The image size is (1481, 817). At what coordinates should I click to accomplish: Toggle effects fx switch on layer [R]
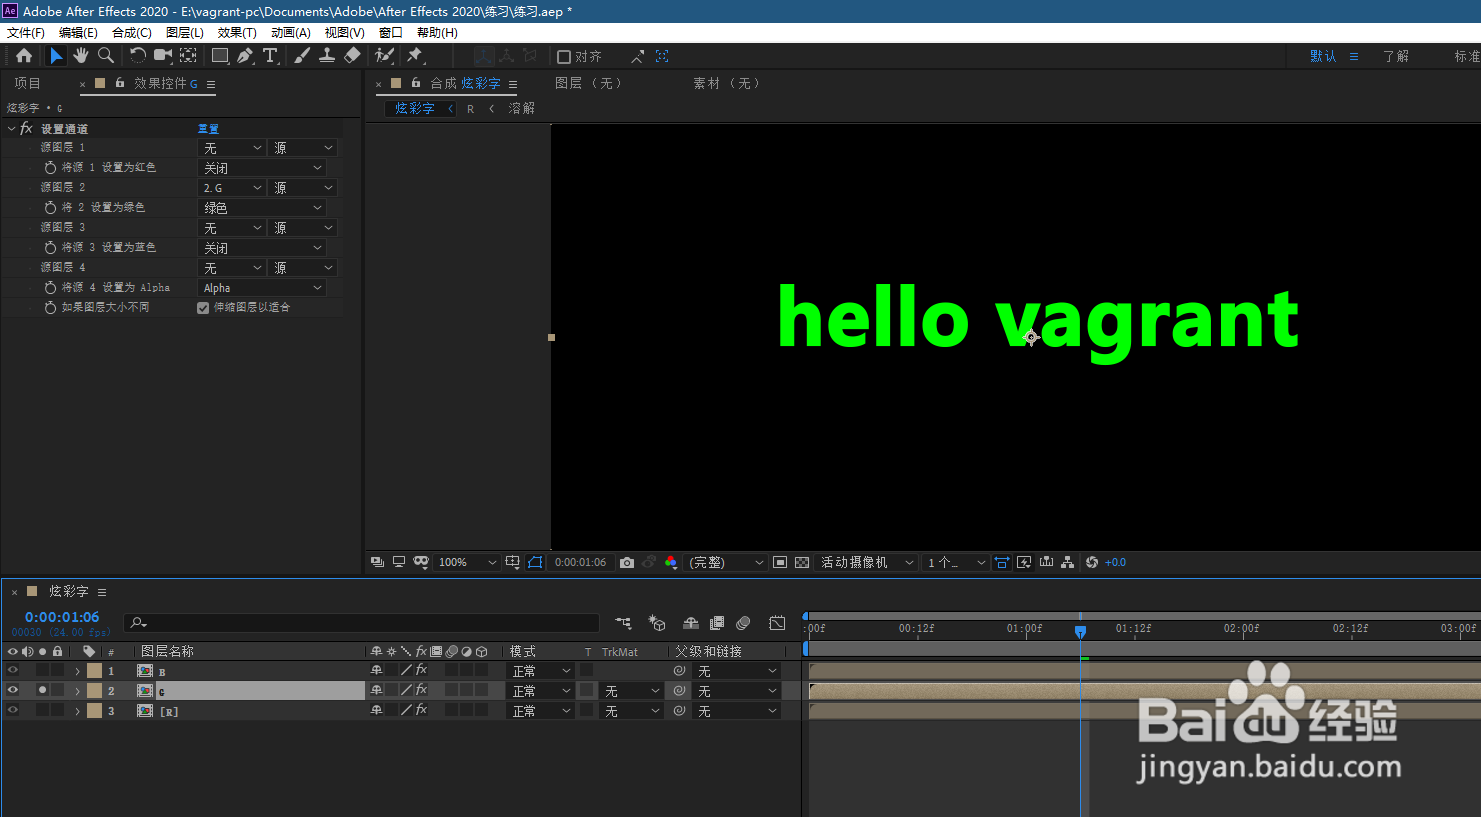point(421,710)
